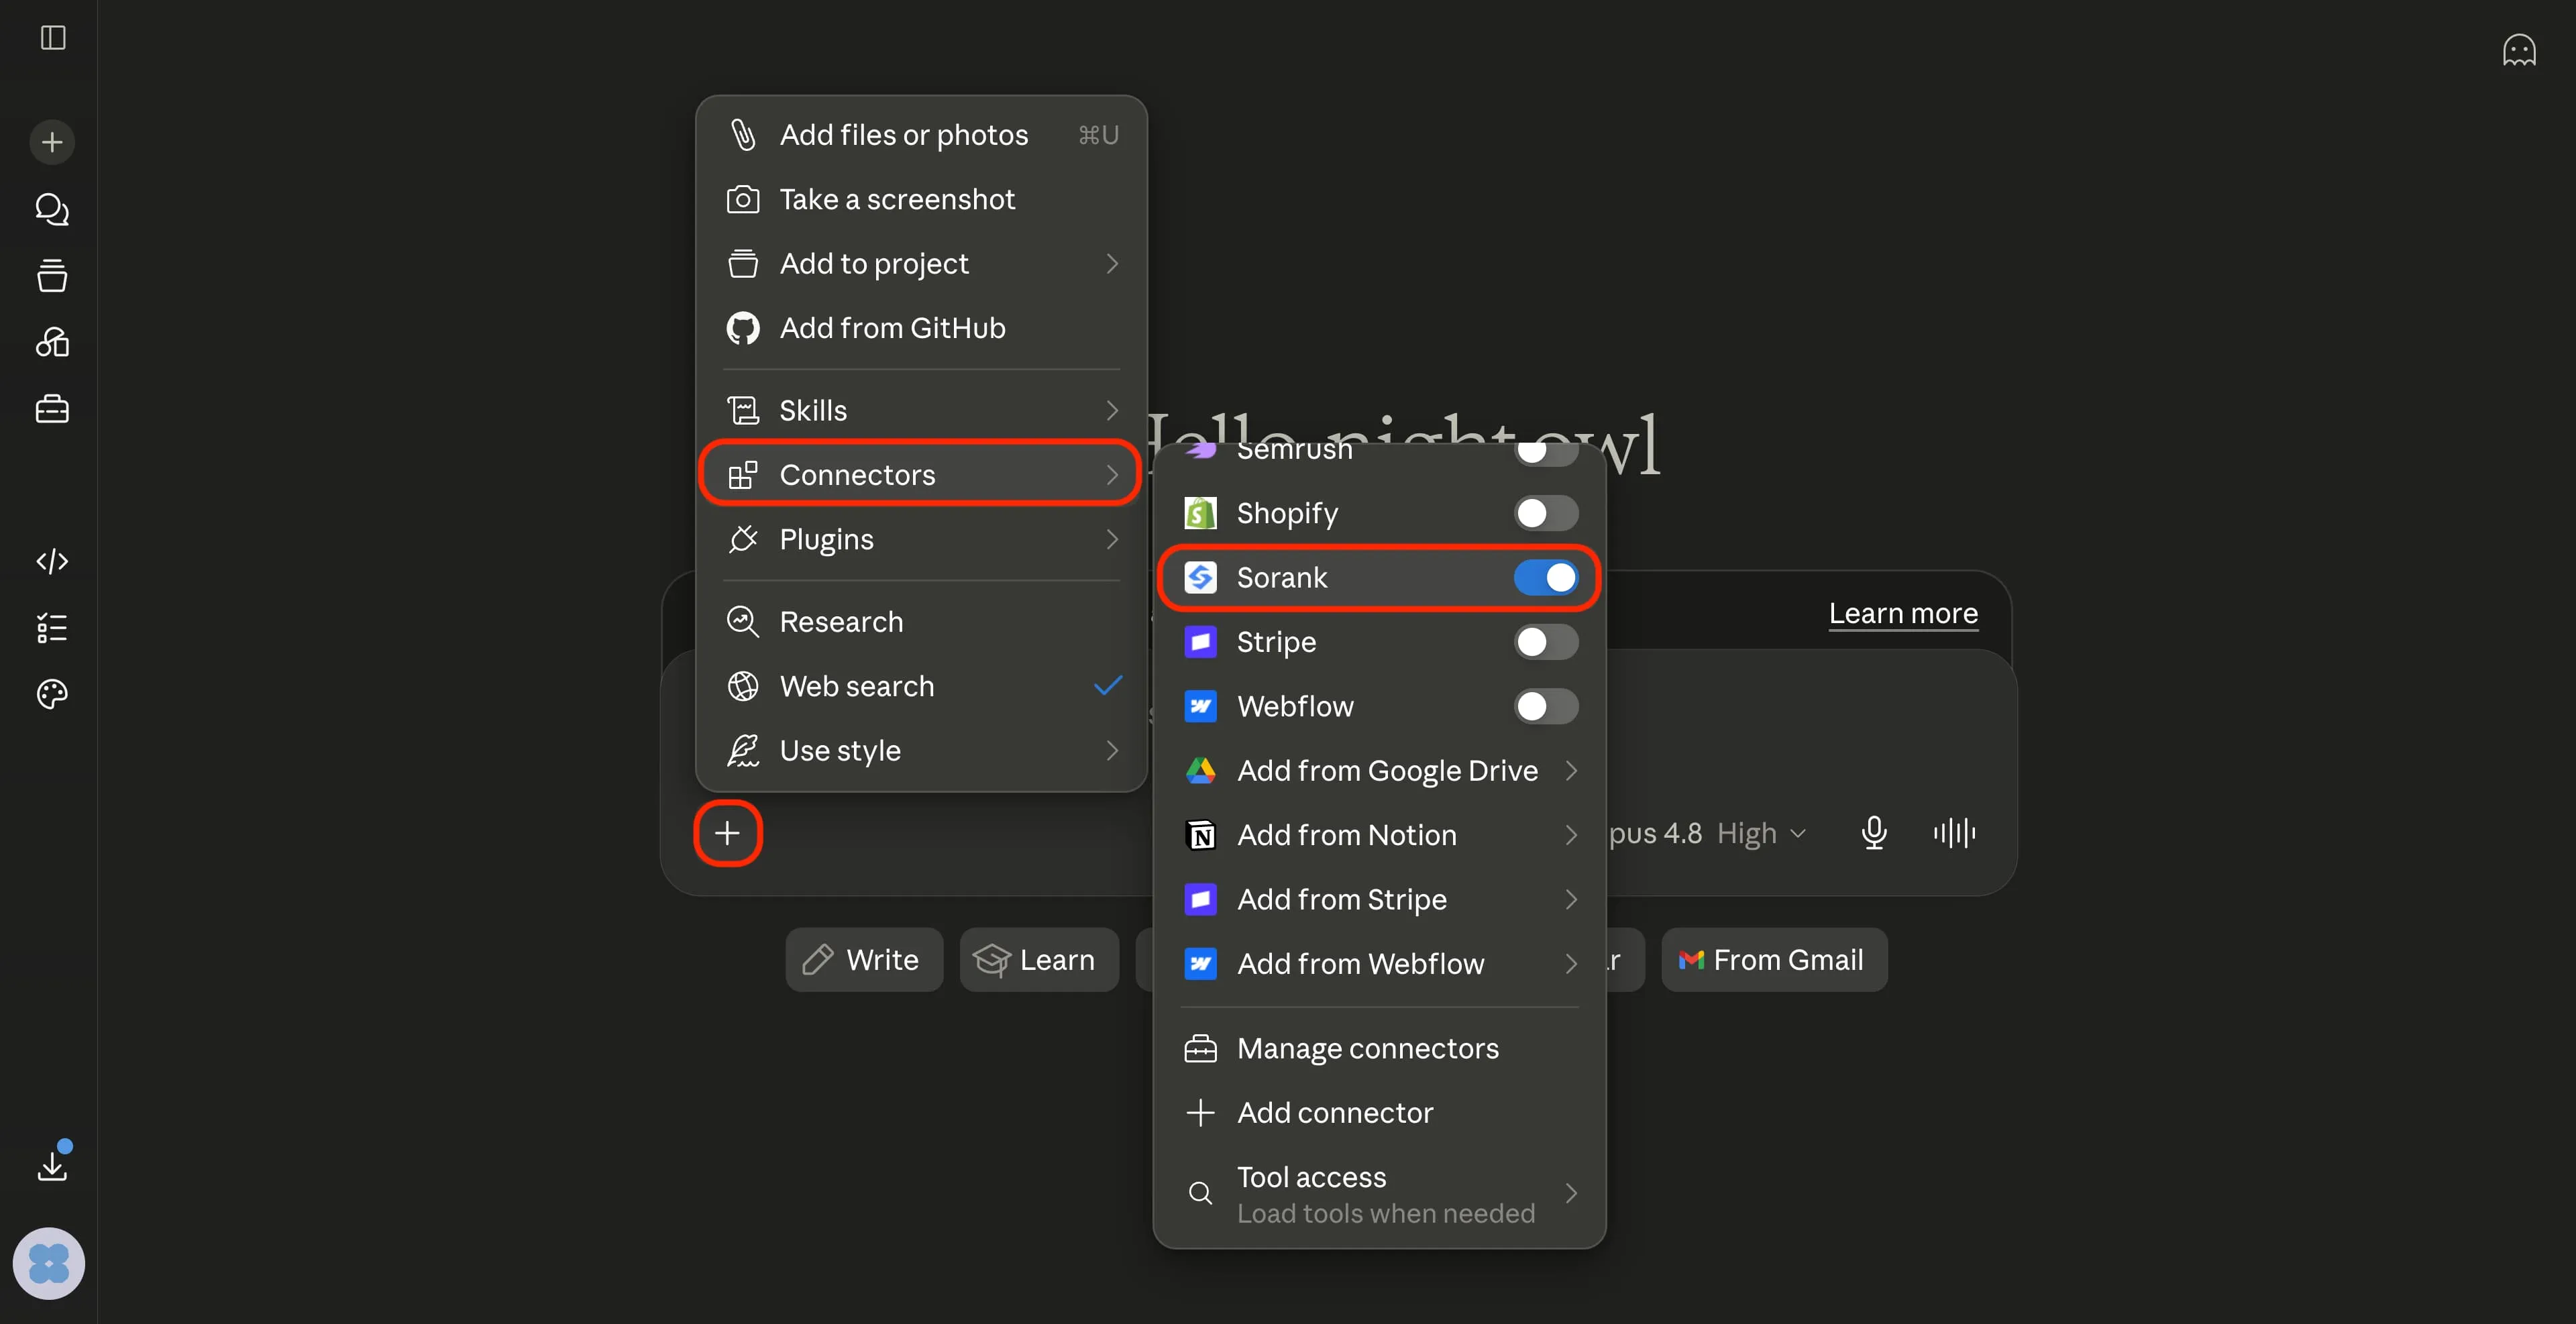The width and height of the screenshot is (2576, 1324).
Task: Click the Learn suggestion button
Action: point(1039,960)
